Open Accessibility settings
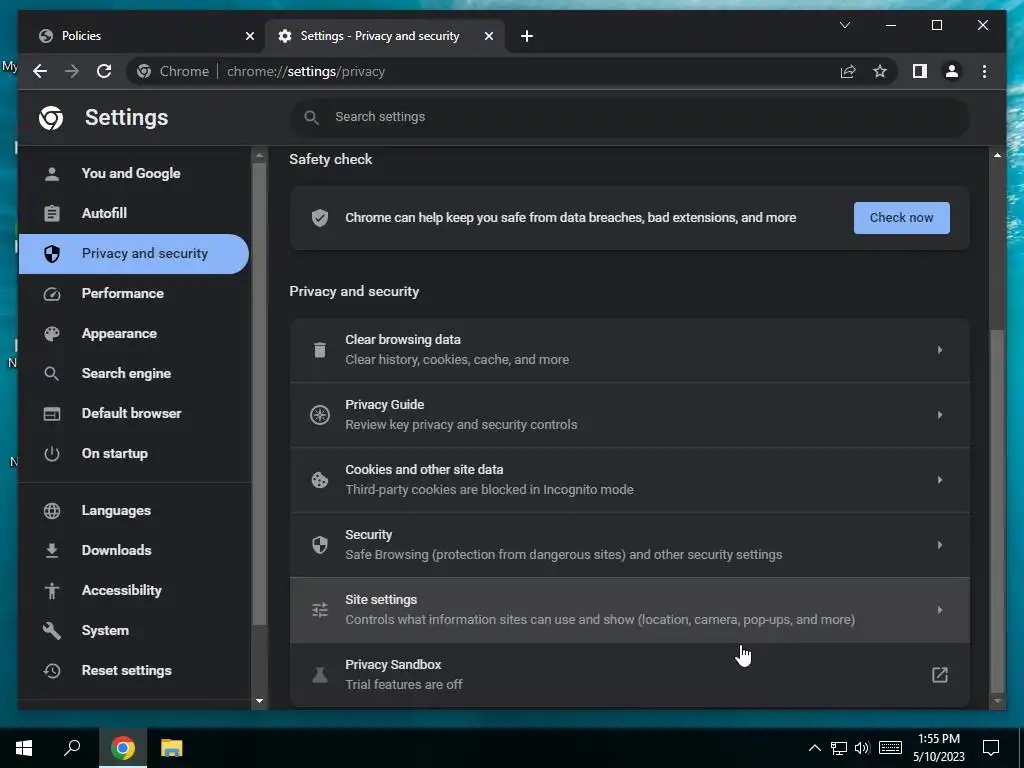The height and width of the screenshot is (768, 1024). (134, 590)
